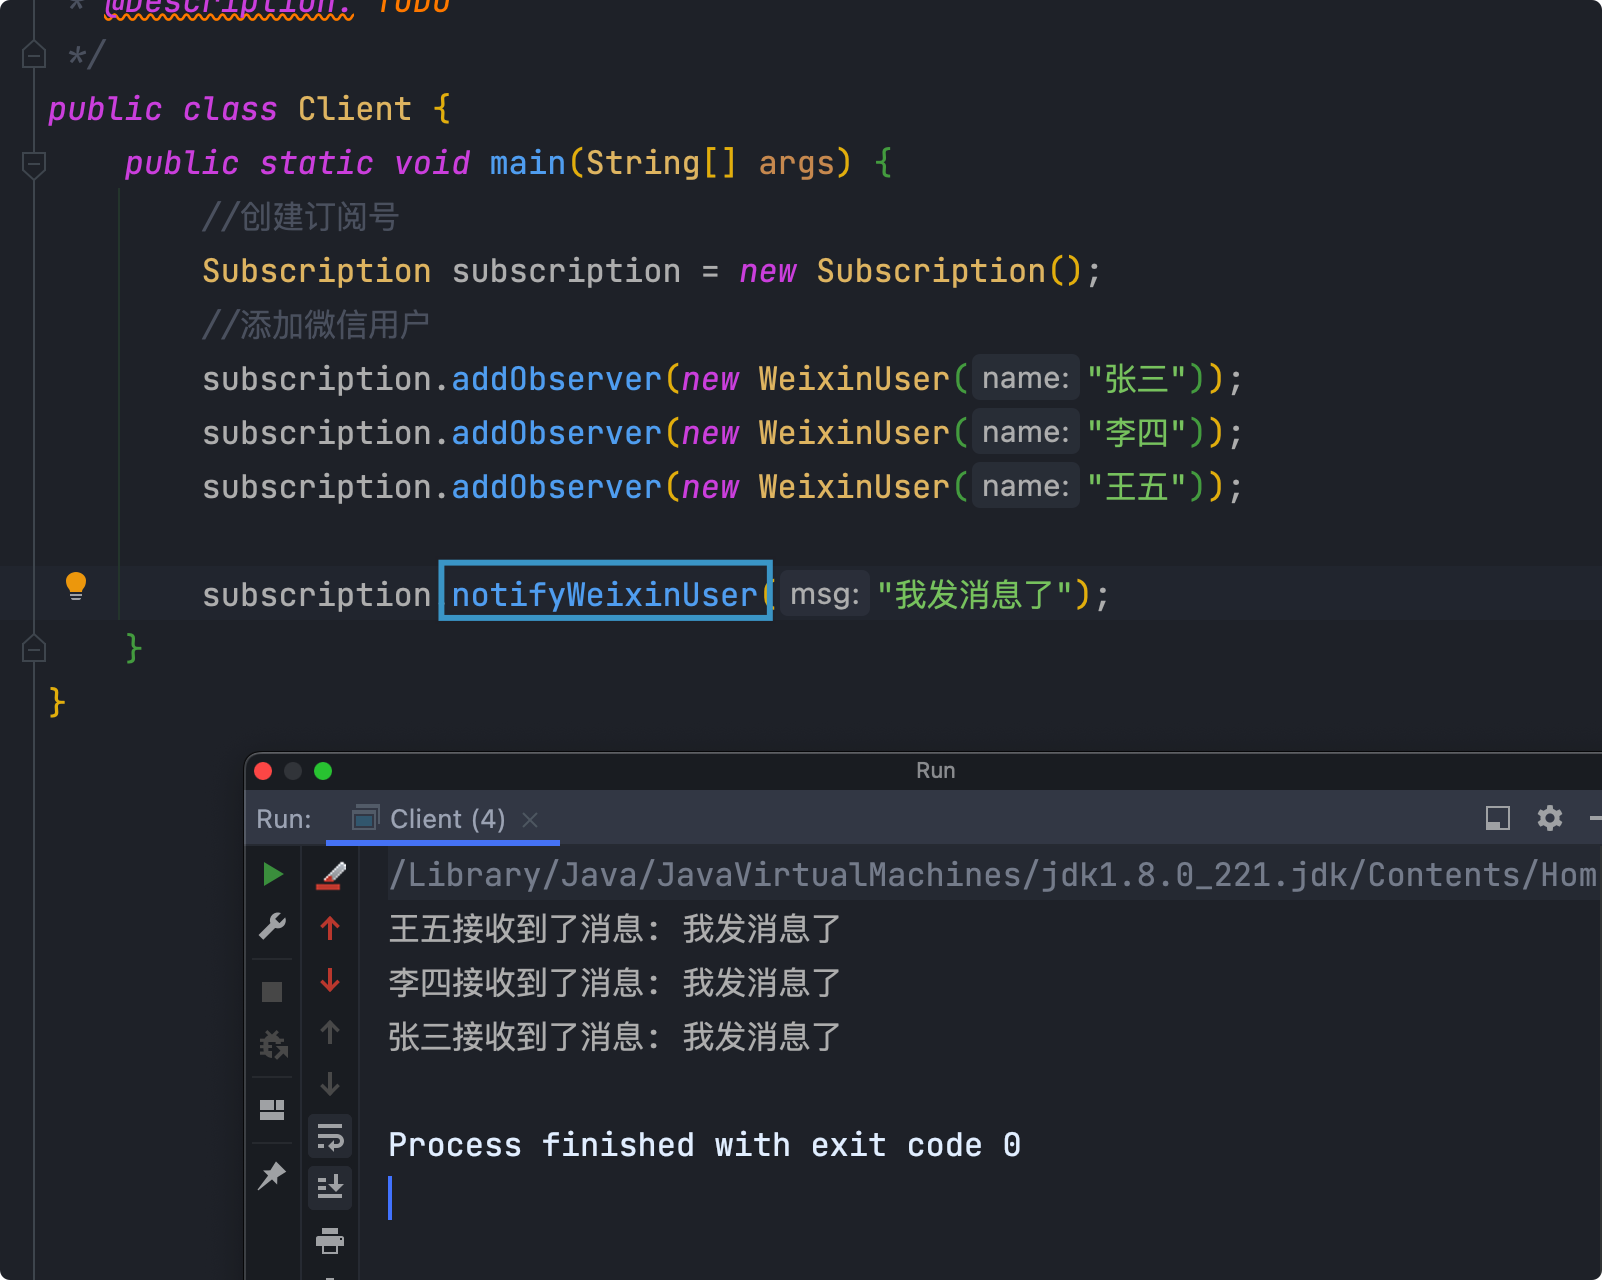
Task: Click the "李四" string literal
Action: 1137,432
